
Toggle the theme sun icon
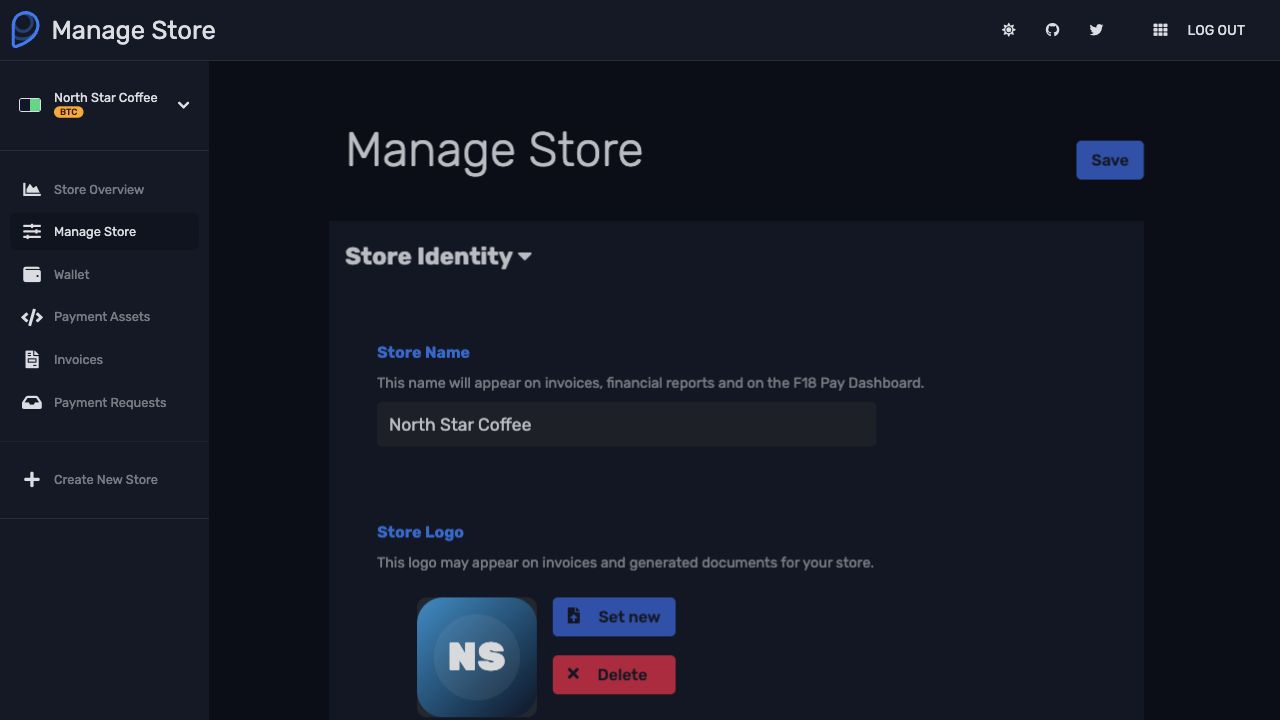pos(1009,30)
